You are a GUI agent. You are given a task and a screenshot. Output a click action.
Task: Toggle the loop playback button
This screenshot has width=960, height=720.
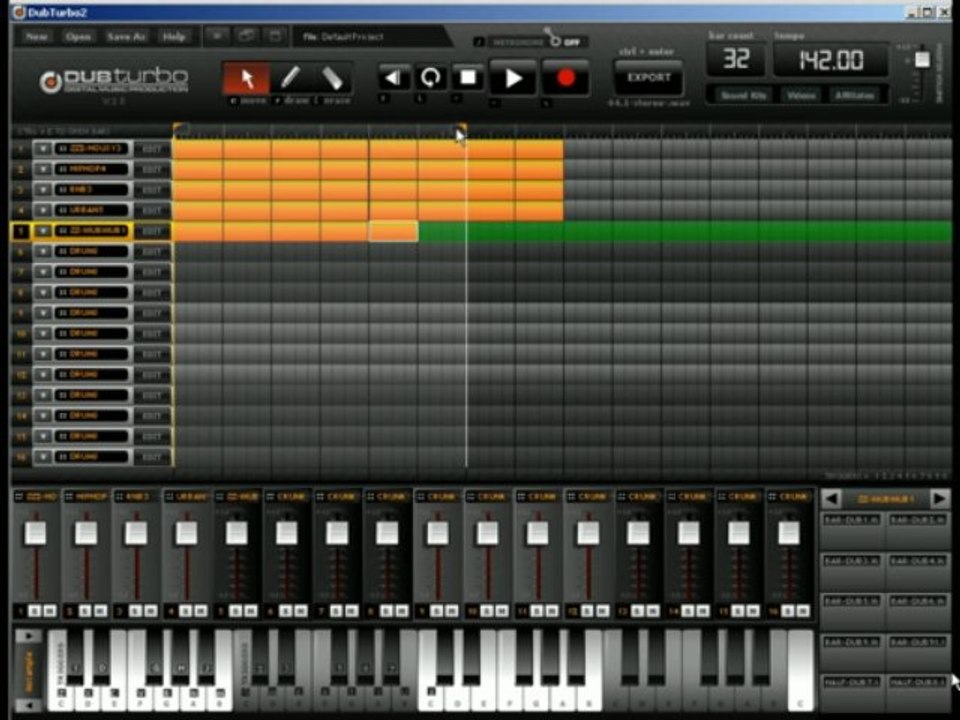coord(431,78)
